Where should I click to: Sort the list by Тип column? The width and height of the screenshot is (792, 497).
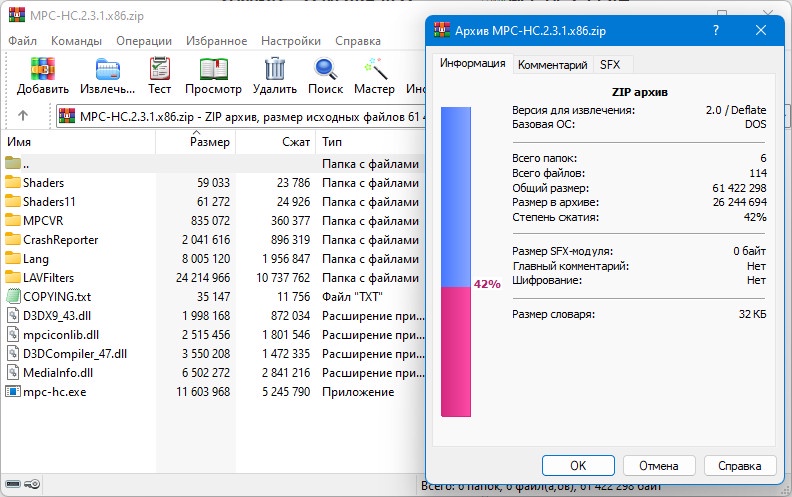(371, 142)
